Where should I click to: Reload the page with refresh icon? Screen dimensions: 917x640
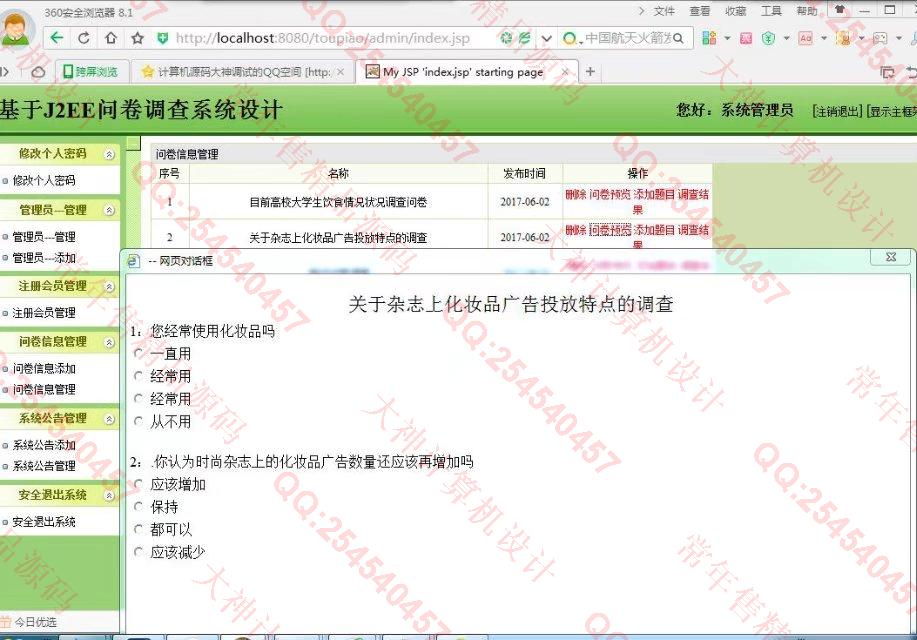pos(84,38)
